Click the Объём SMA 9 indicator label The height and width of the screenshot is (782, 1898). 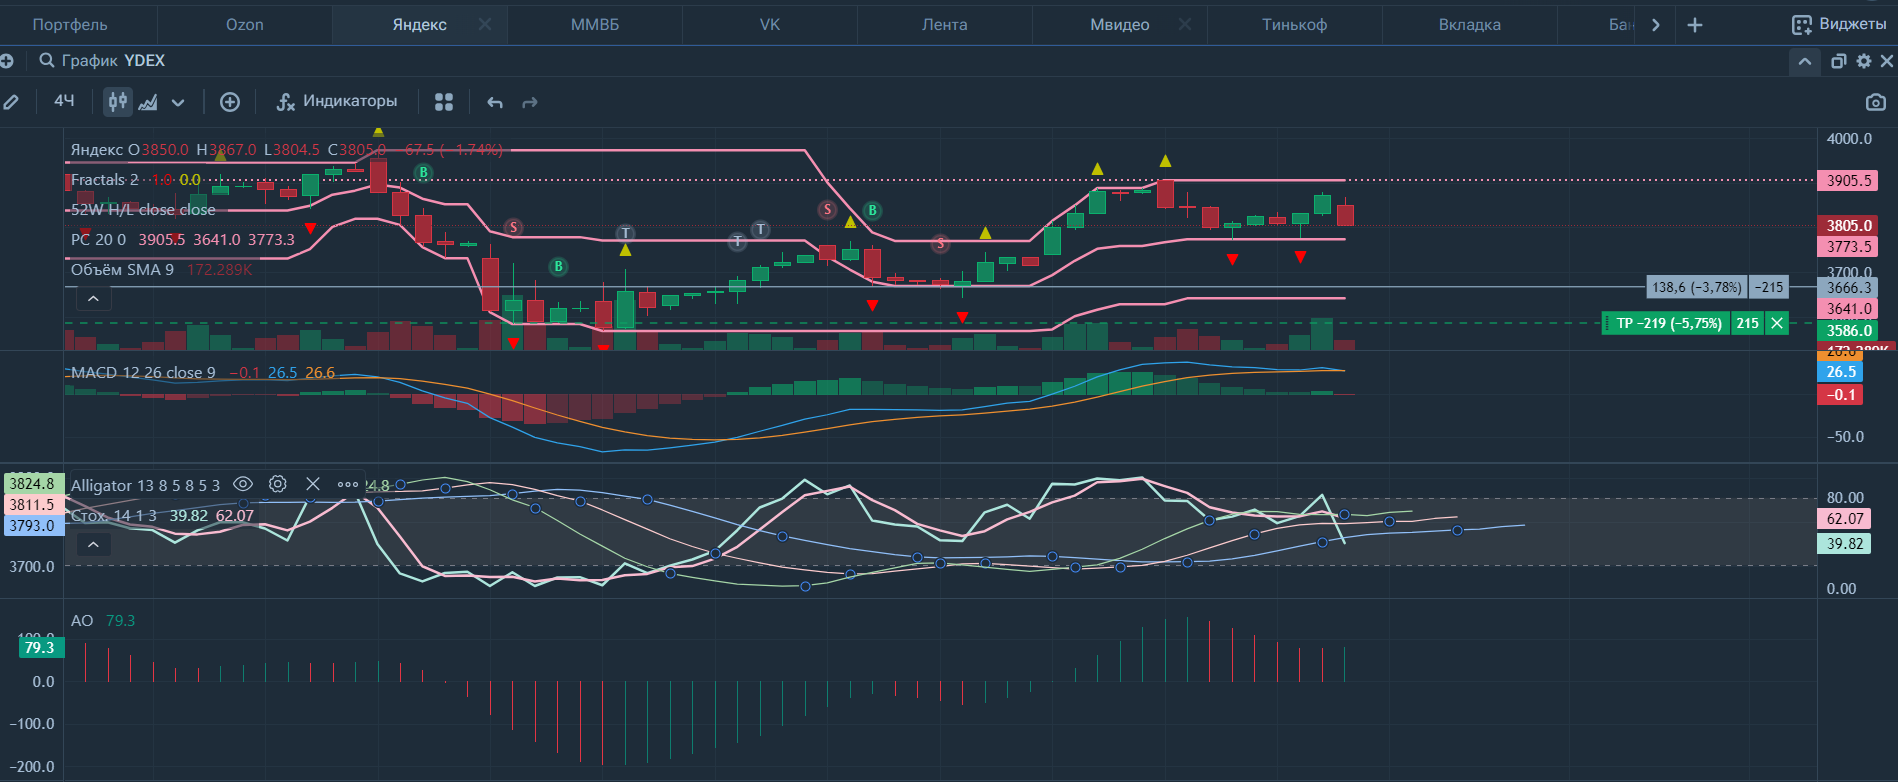122,270
